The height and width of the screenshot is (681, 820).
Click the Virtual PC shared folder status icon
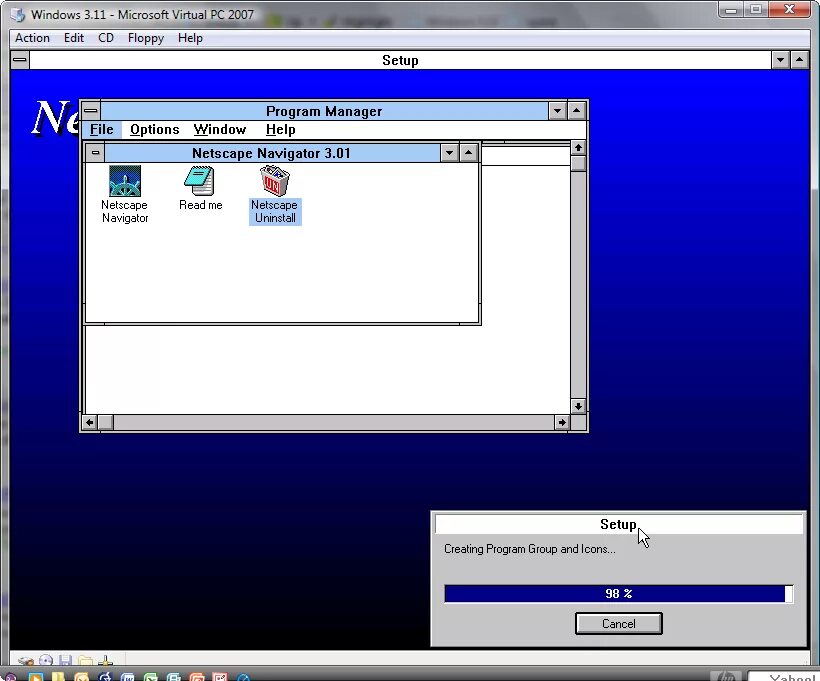[x=85, y=661]
